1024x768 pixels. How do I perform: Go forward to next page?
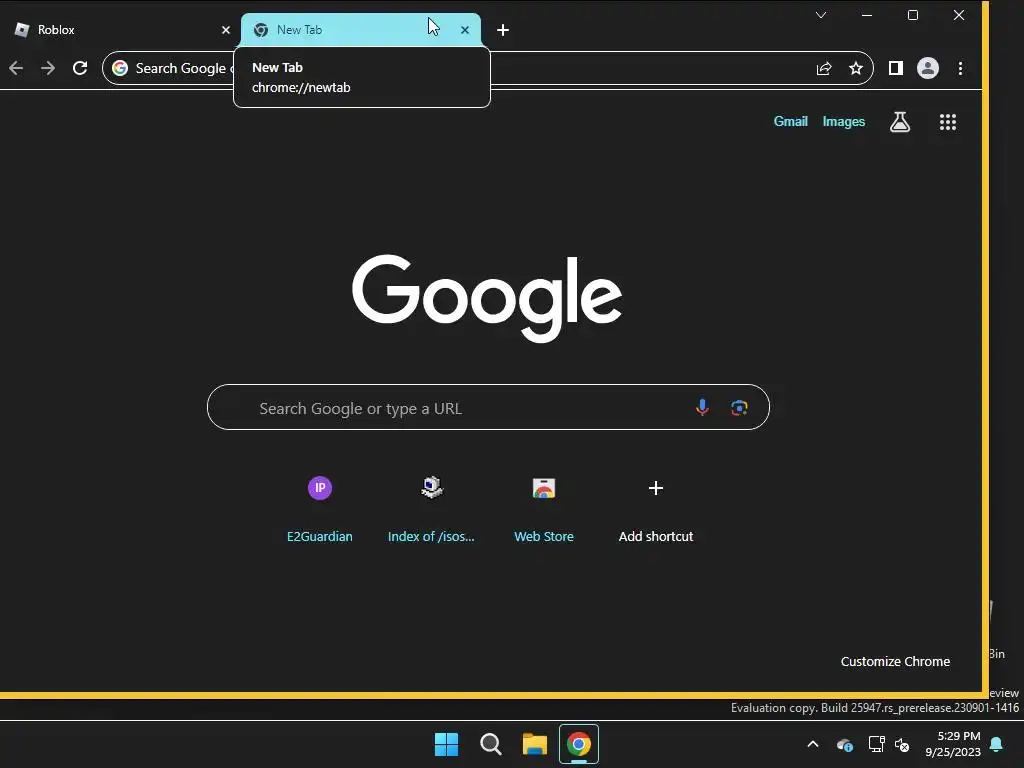[x=48, y=68]
